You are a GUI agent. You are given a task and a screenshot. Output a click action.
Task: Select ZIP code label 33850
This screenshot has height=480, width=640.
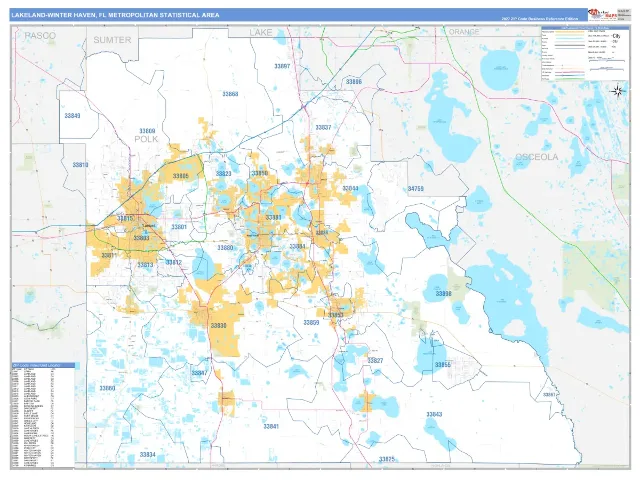coord(260,173)
